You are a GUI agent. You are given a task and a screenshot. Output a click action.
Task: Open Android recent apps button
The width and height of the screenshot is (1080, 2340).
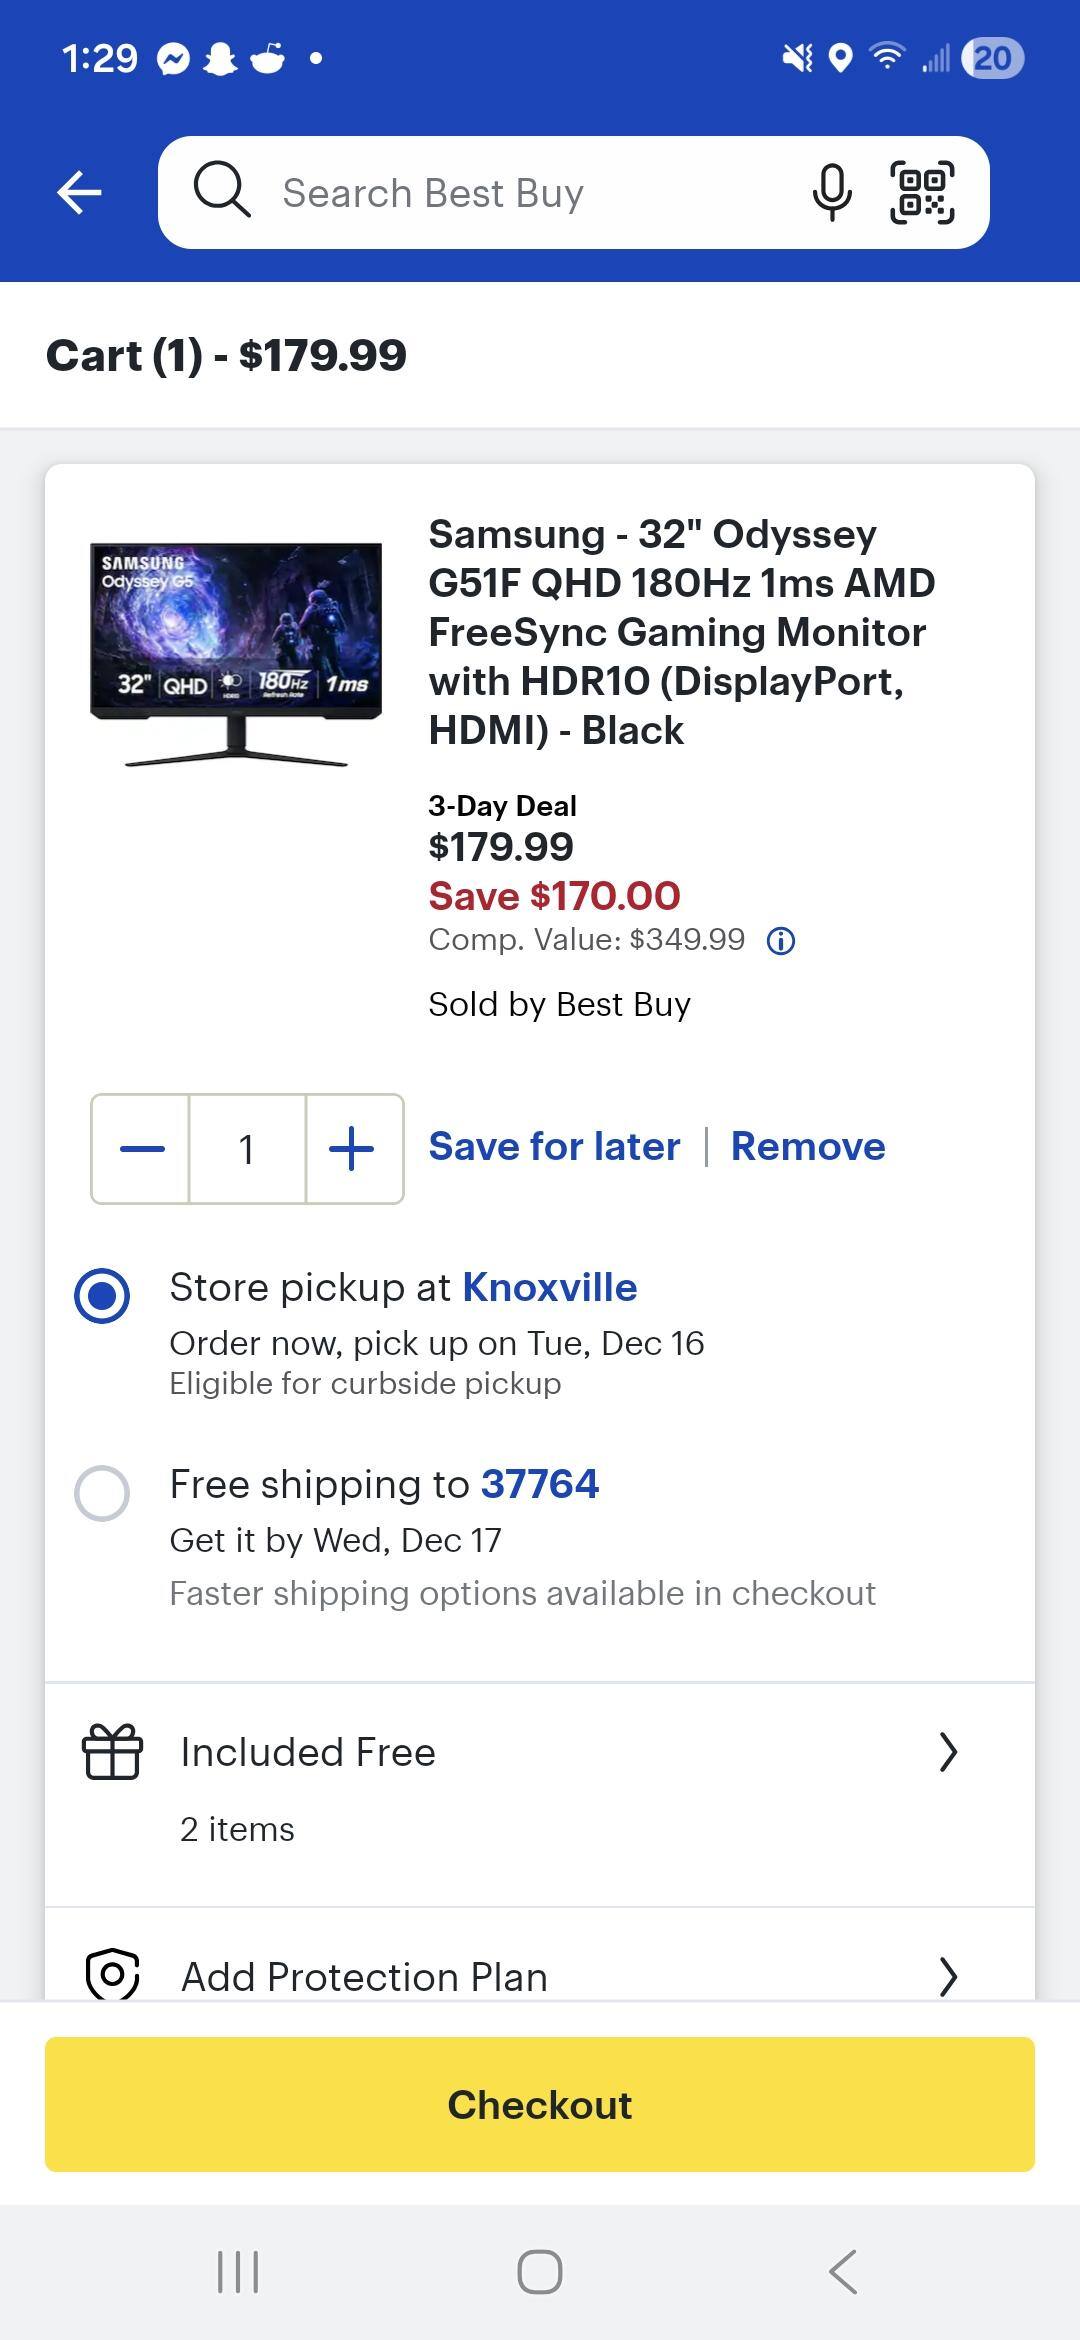(x=238, y=2272)
